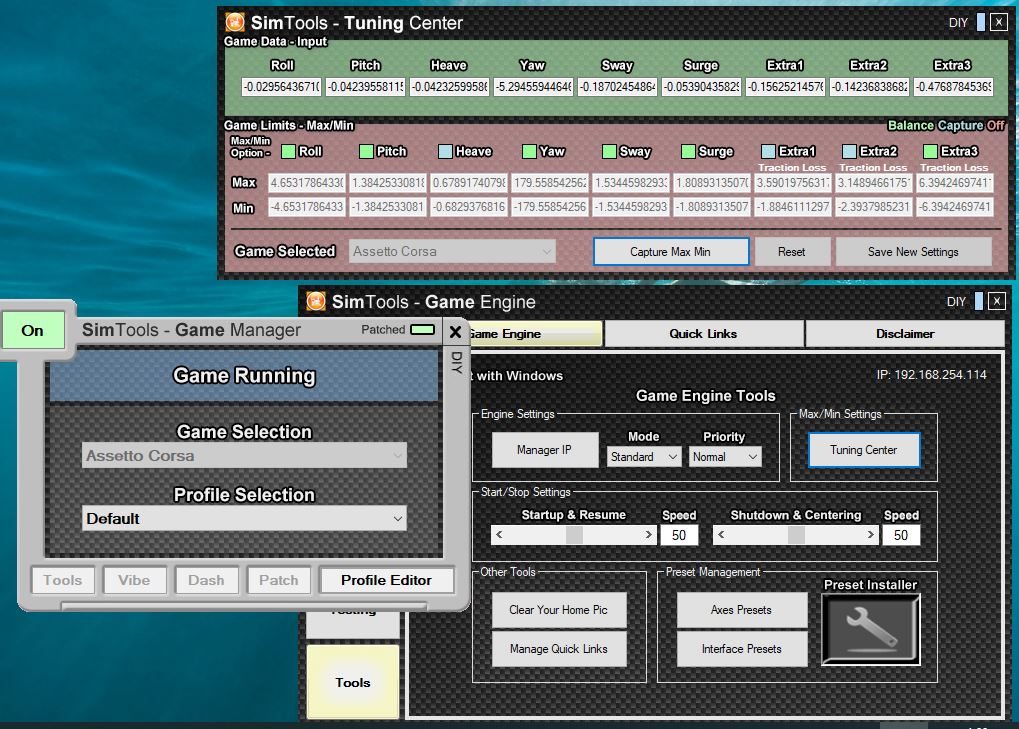Click Reset in Tuning Center
The width and height of the screenshot is (1019, 729).
click(792, 251)
